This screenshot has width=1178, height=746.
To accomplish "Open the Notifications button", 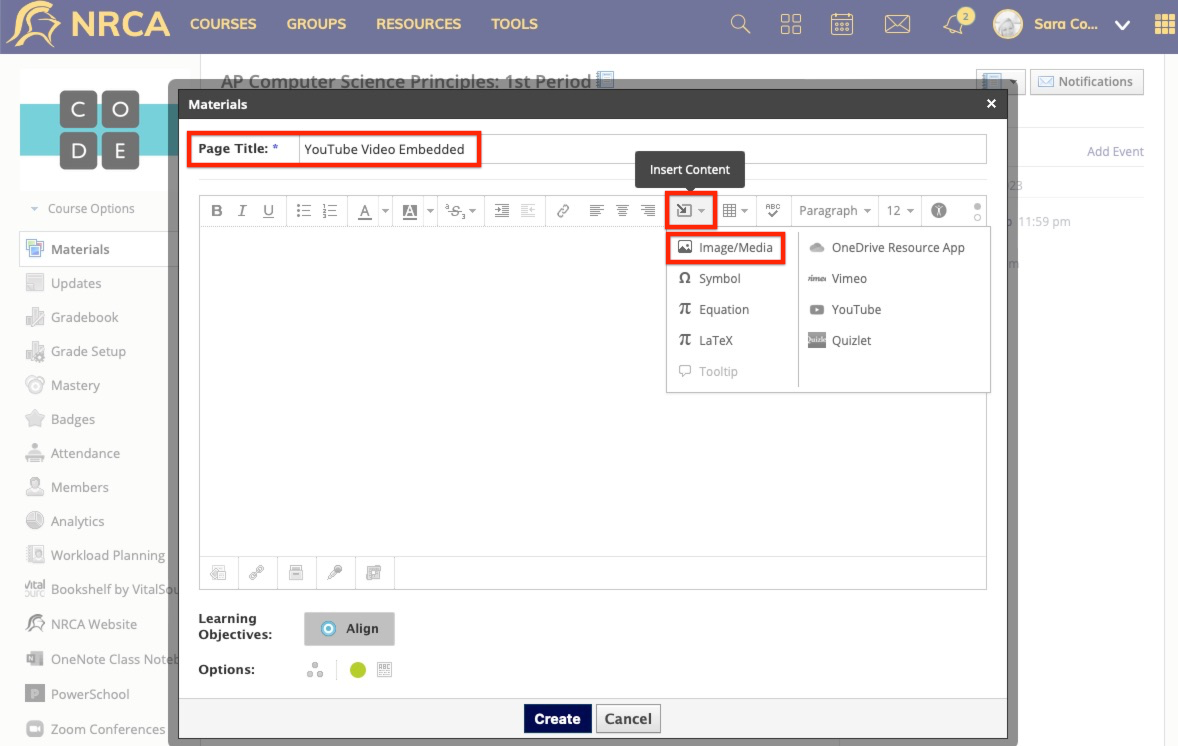I will (x=1087, y=81).
